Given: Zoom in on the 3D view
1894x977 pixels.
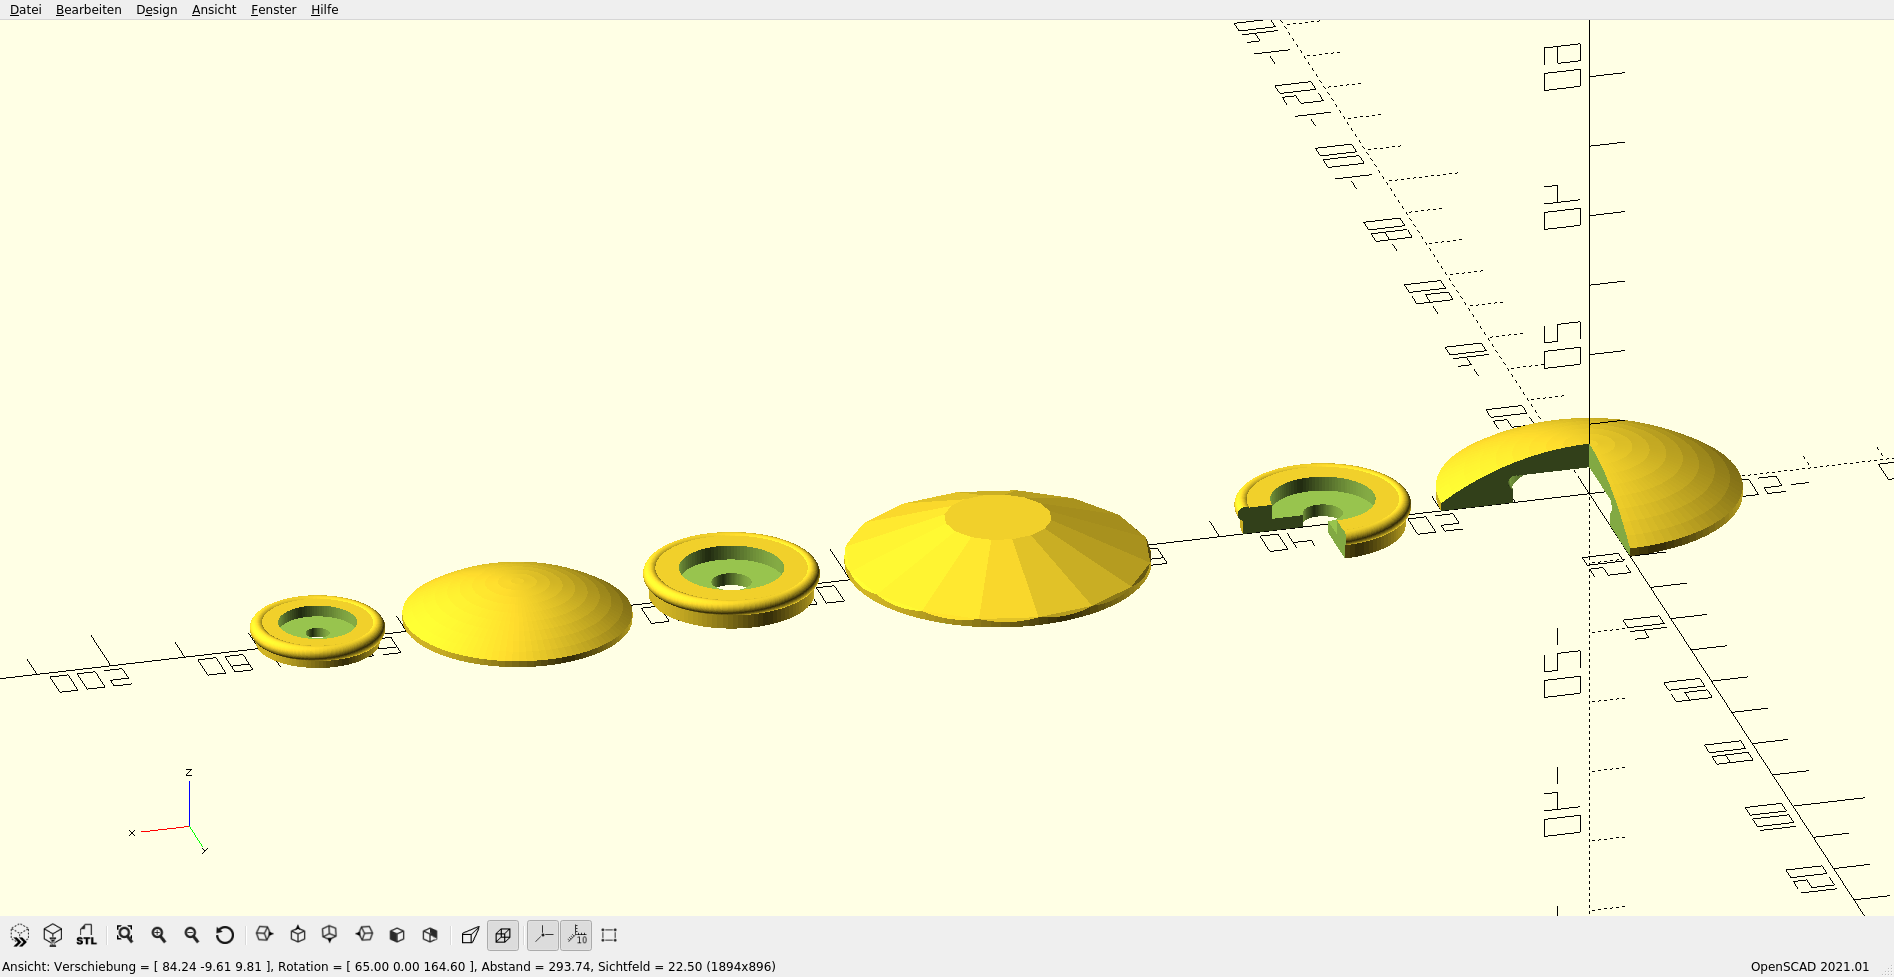Looking at the screenshot, I should click(x=158, y=935).
